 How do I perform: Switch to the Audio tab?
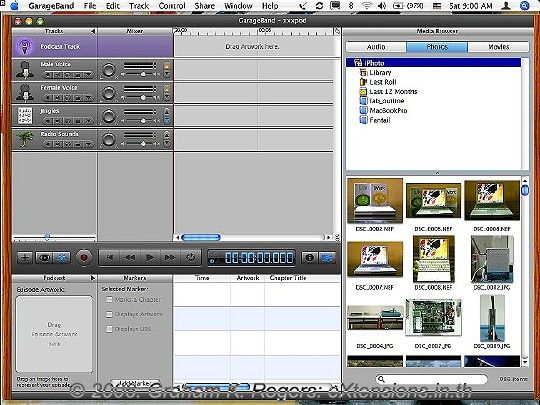(376, 47)
